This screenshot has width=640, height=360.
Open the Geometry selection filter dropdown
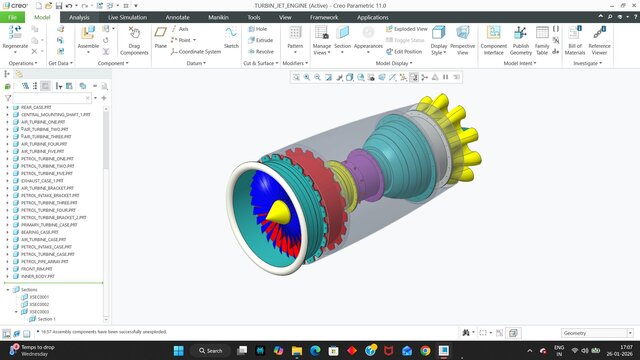(630, 333)
